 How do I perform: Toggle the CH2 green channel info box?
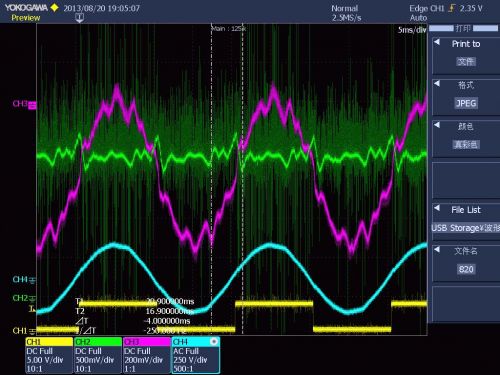pos(98,355)
